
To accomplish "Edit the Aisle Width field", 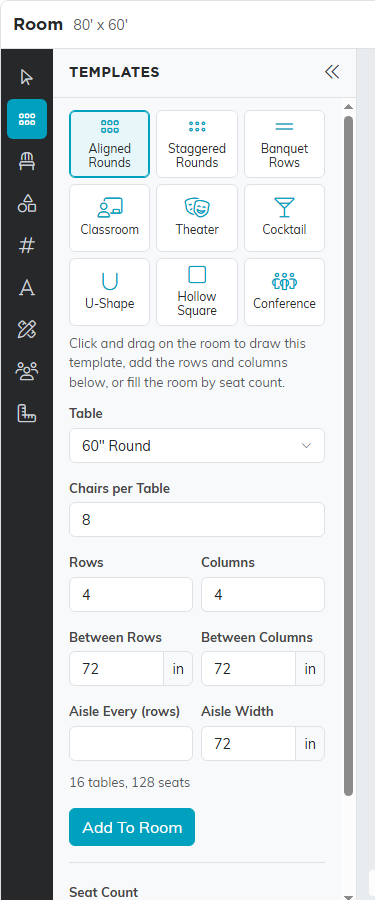I will (x=249, y=743).
